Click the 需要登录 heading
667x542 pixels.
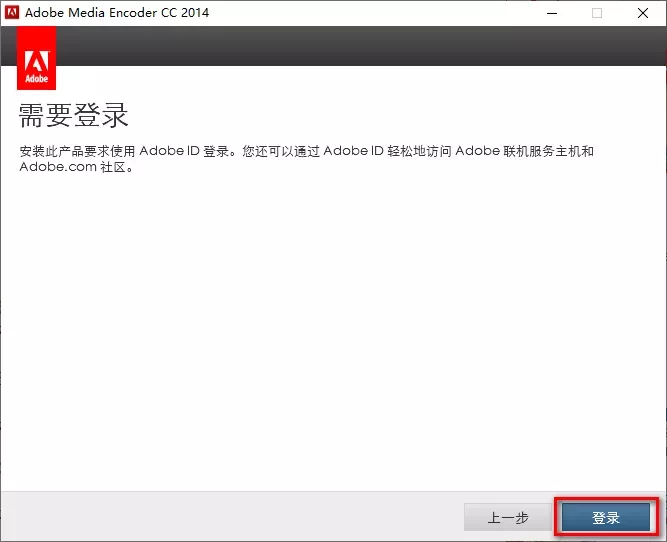coord(74,115)
